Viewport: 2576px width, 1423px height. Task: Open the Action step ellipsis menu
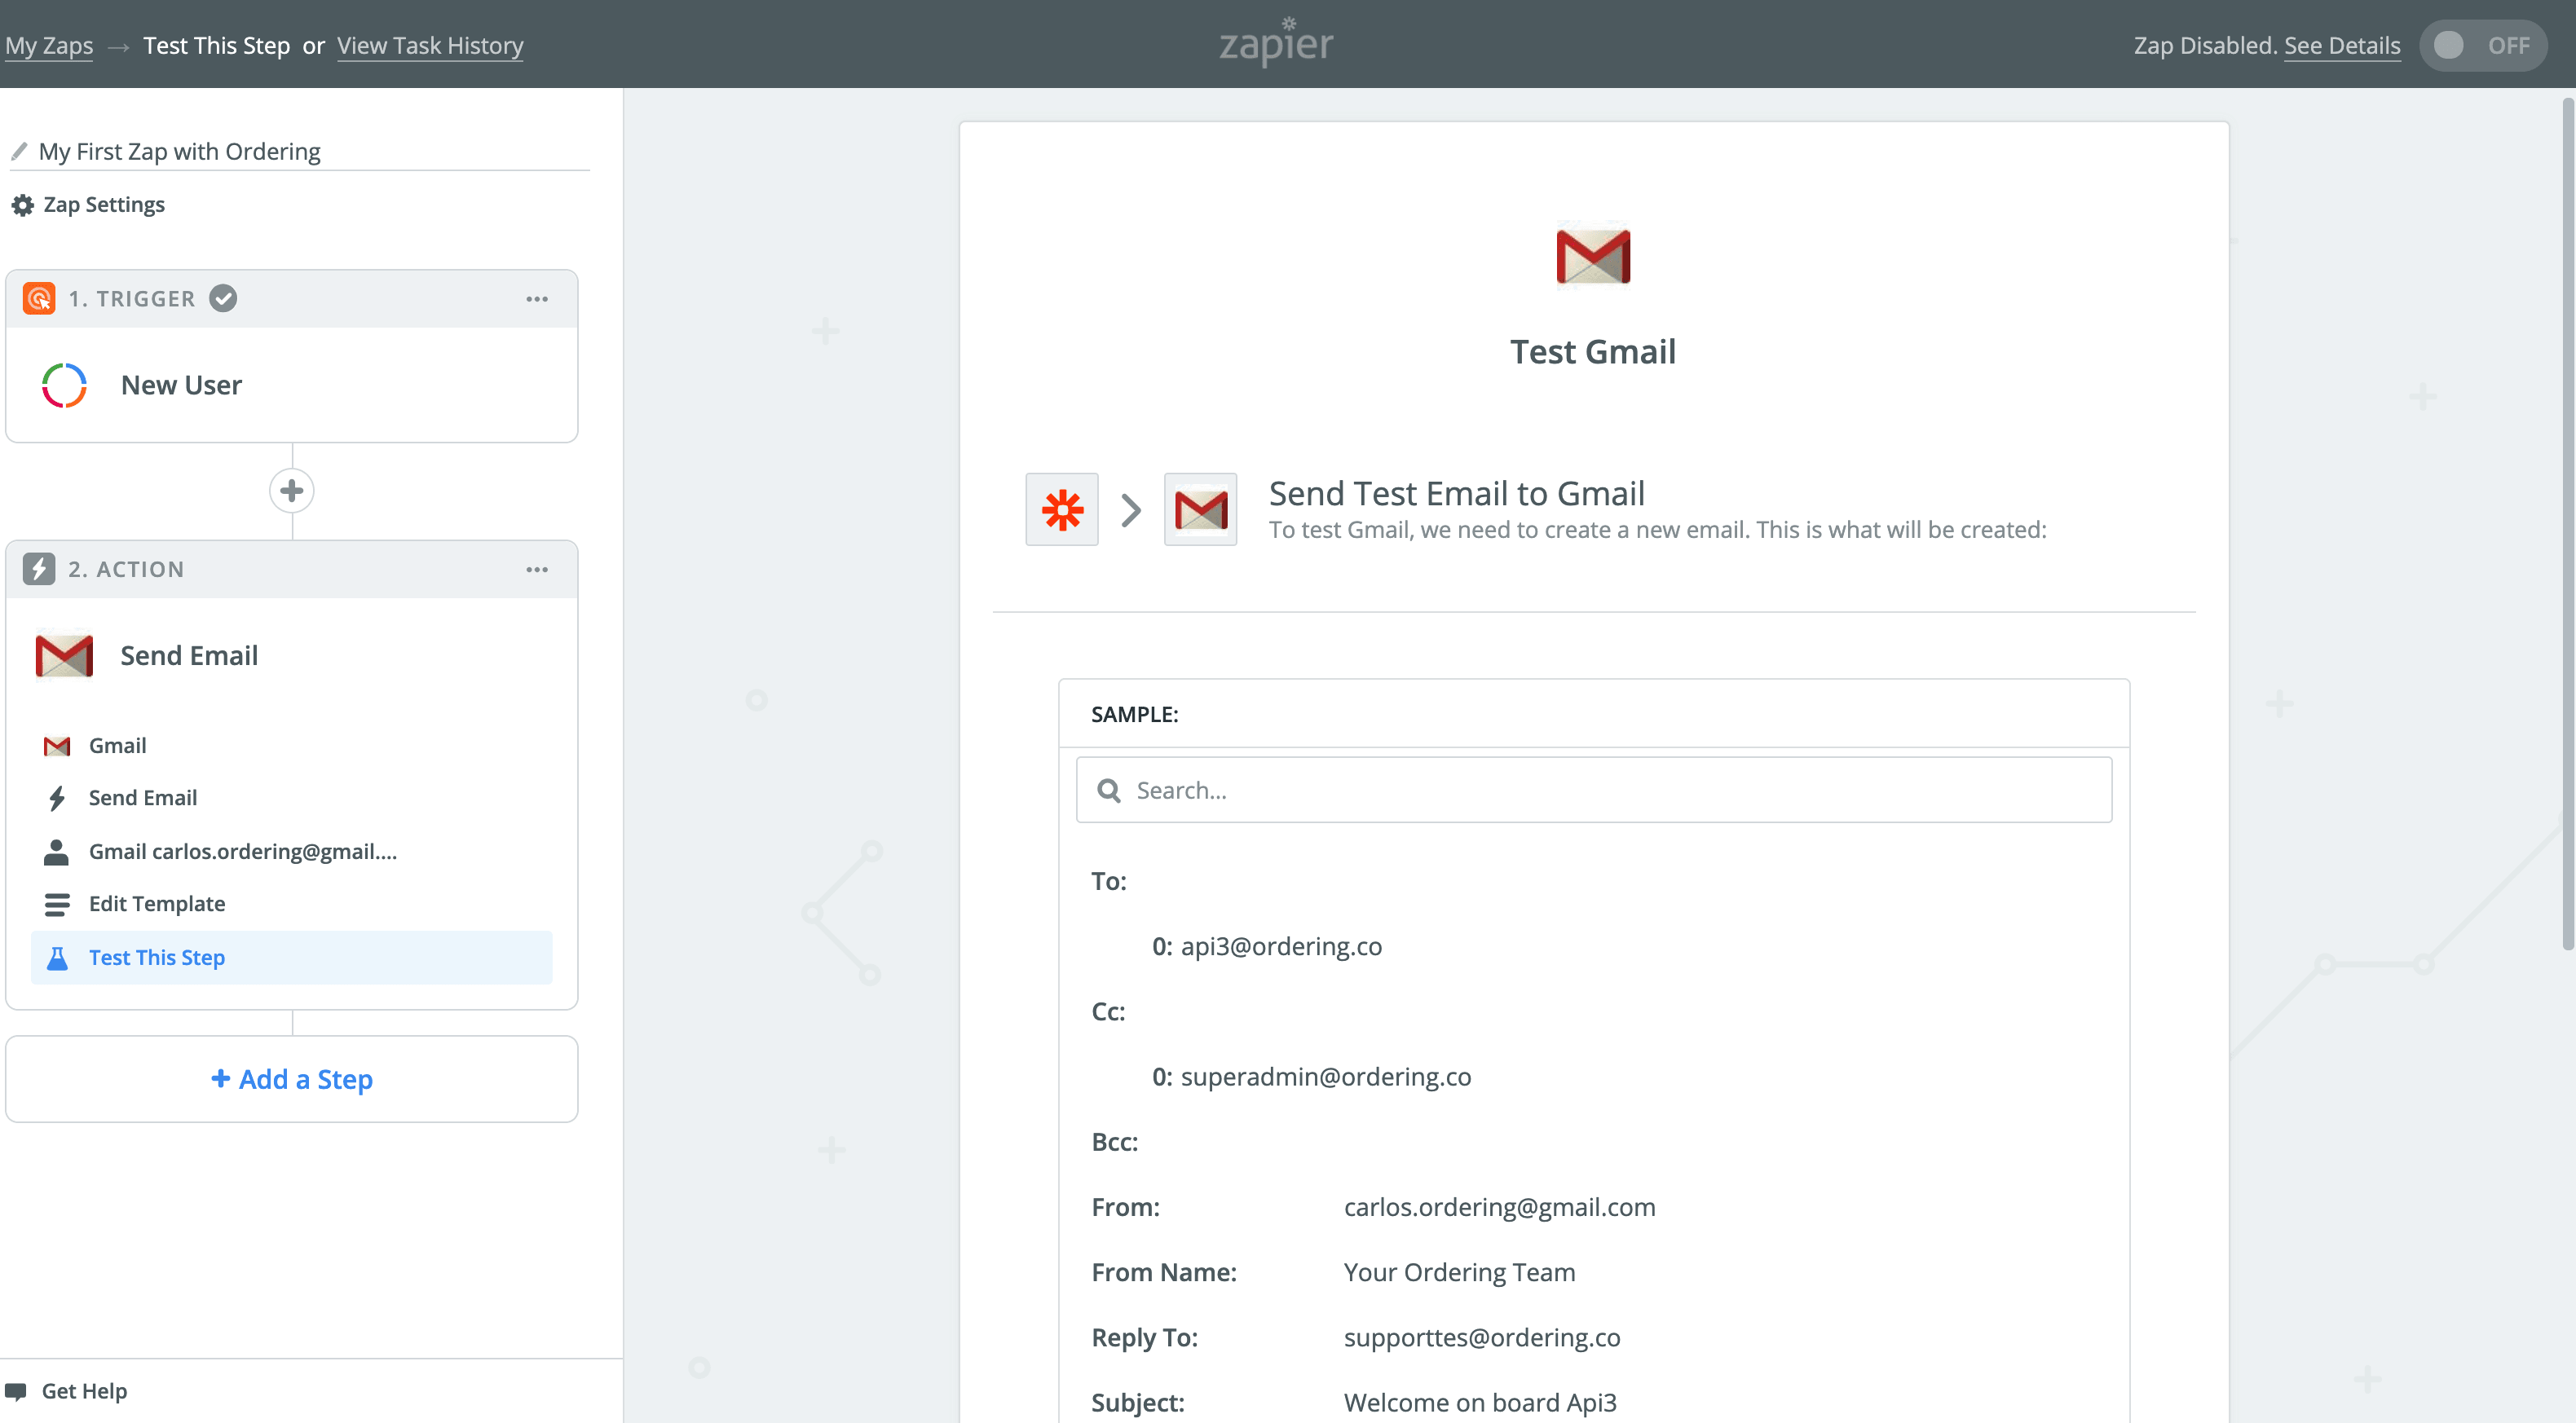click(x=537, y=569)
